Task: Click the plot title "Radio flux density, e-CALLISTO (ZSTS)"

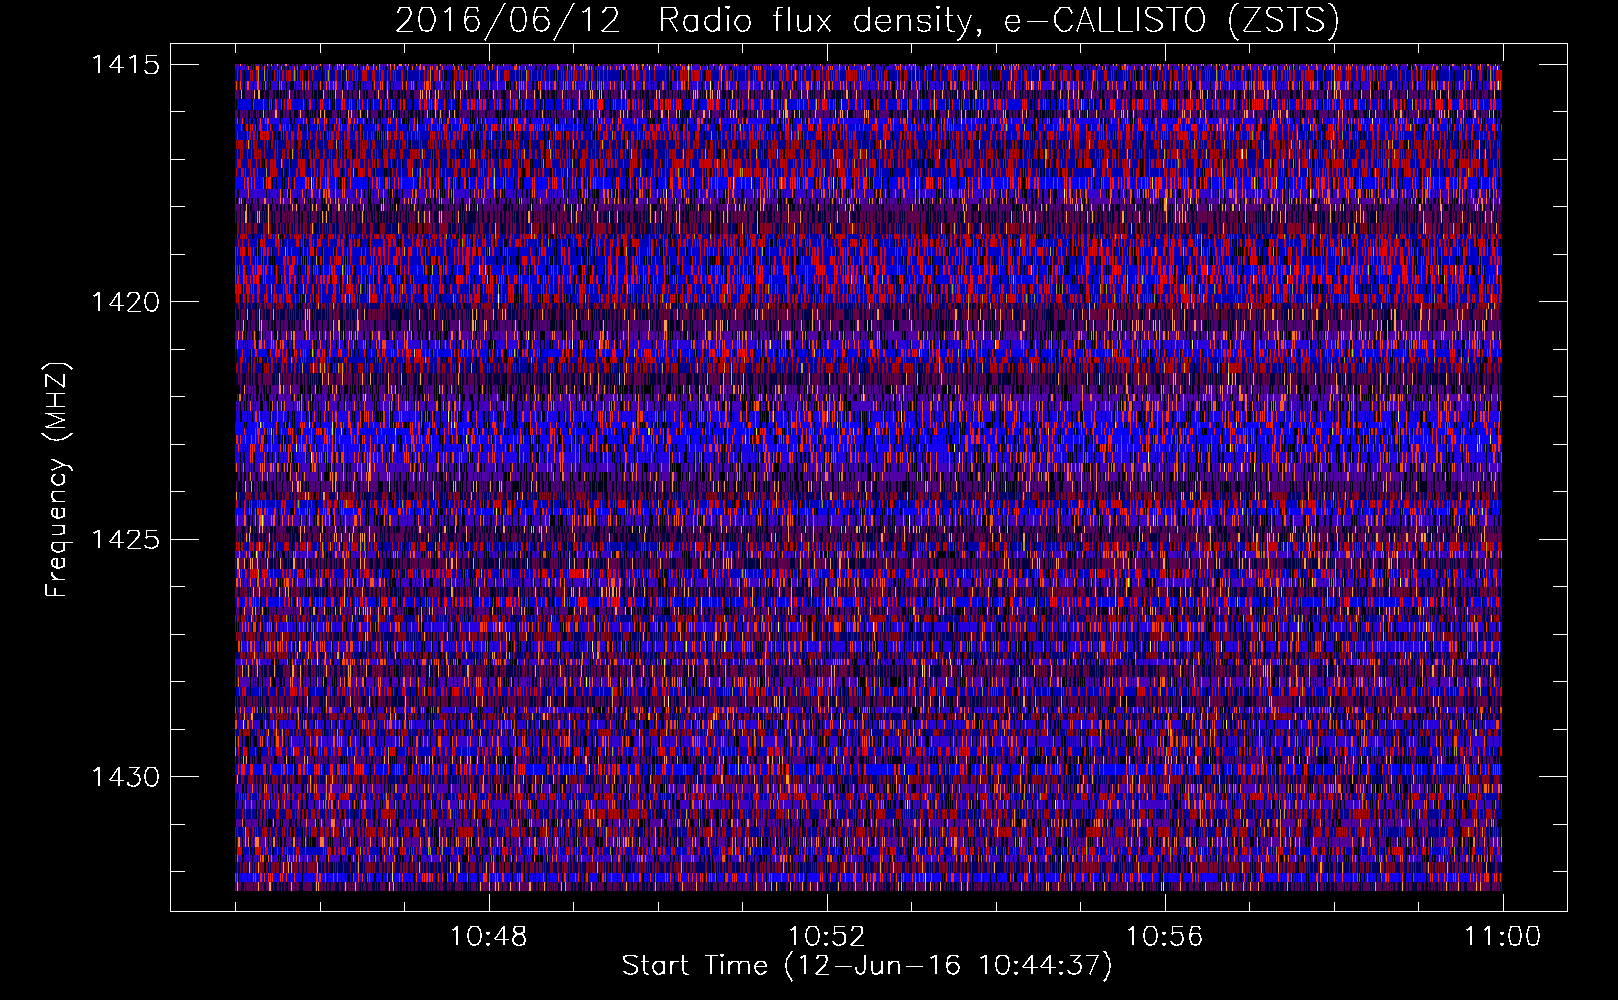Action: point(999,20)
